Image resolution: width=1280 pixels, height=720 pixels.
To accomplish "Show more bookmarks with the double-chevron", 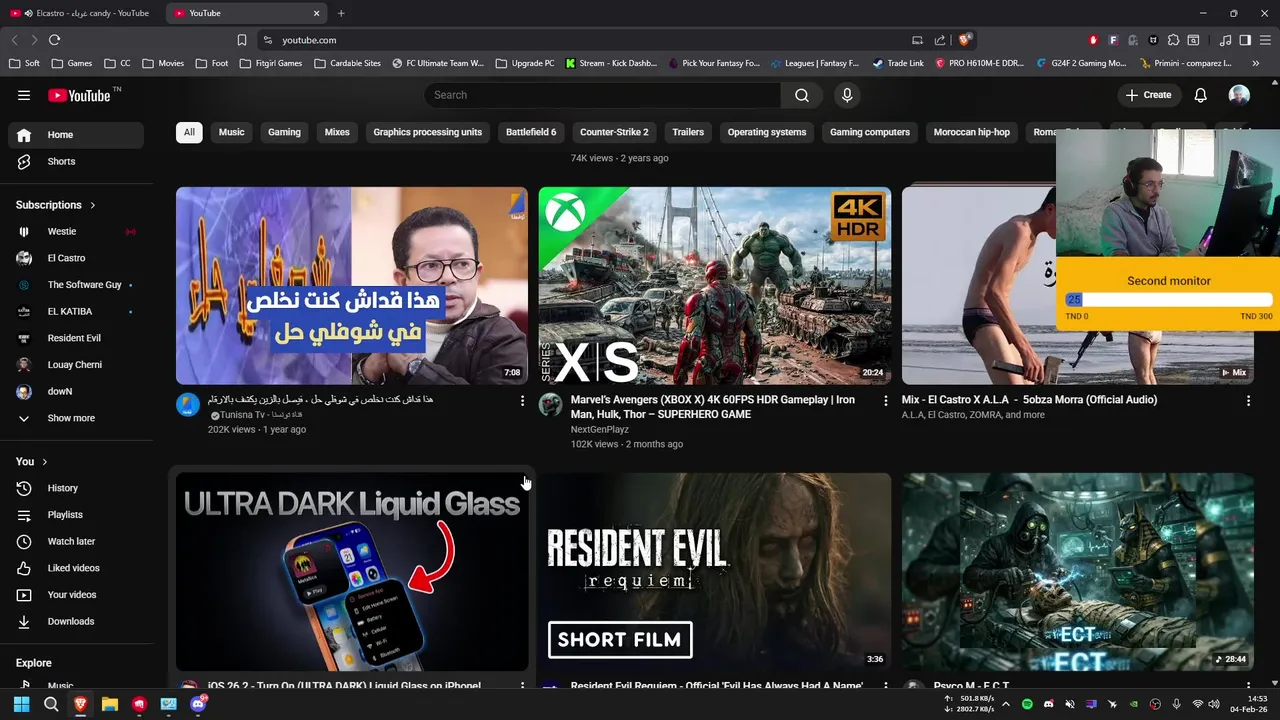I will tap(1256, 63).
